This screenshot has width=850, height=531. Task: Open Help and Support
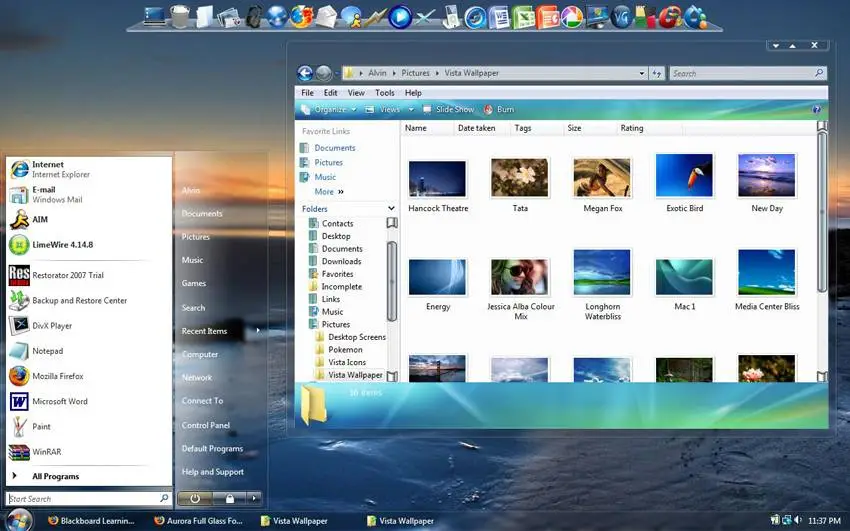[x=212, y=472]
